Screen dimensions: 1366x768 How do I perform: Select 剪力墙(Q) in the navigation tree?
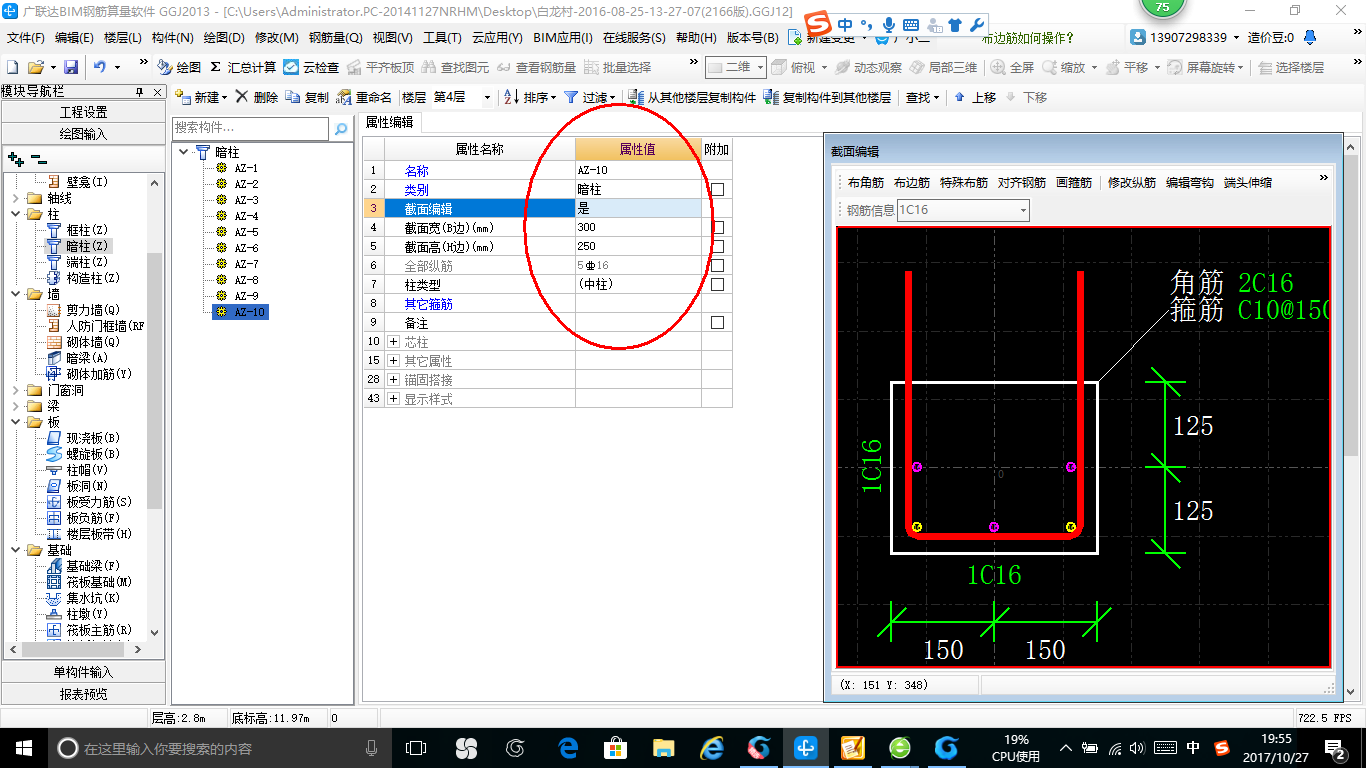pyautogui.click(x=92, y=310)
